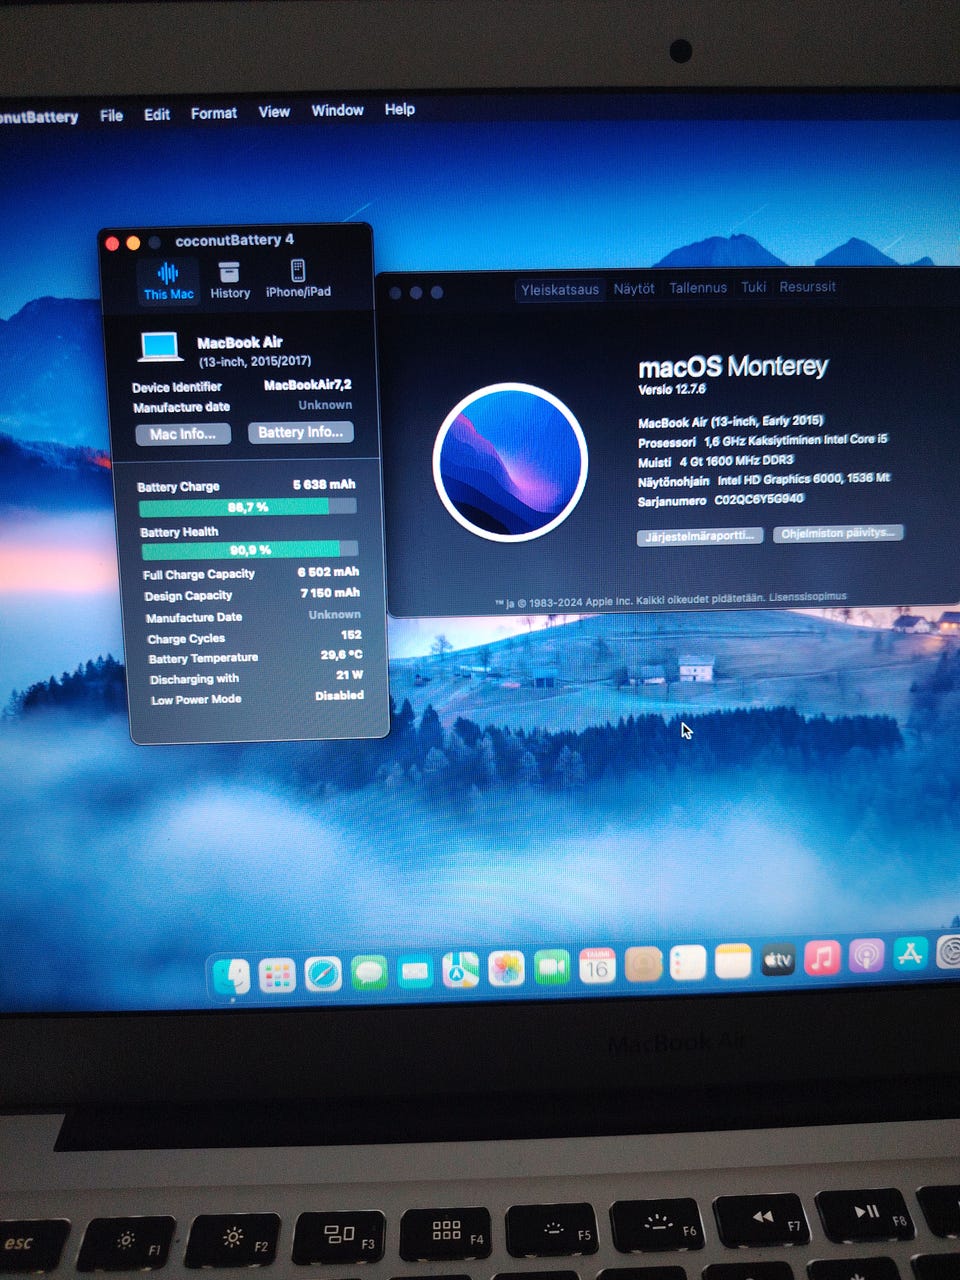Screen dimensions: 960x1280
Task: Open Contacts app in the Dock
Action: pos(643,964)
